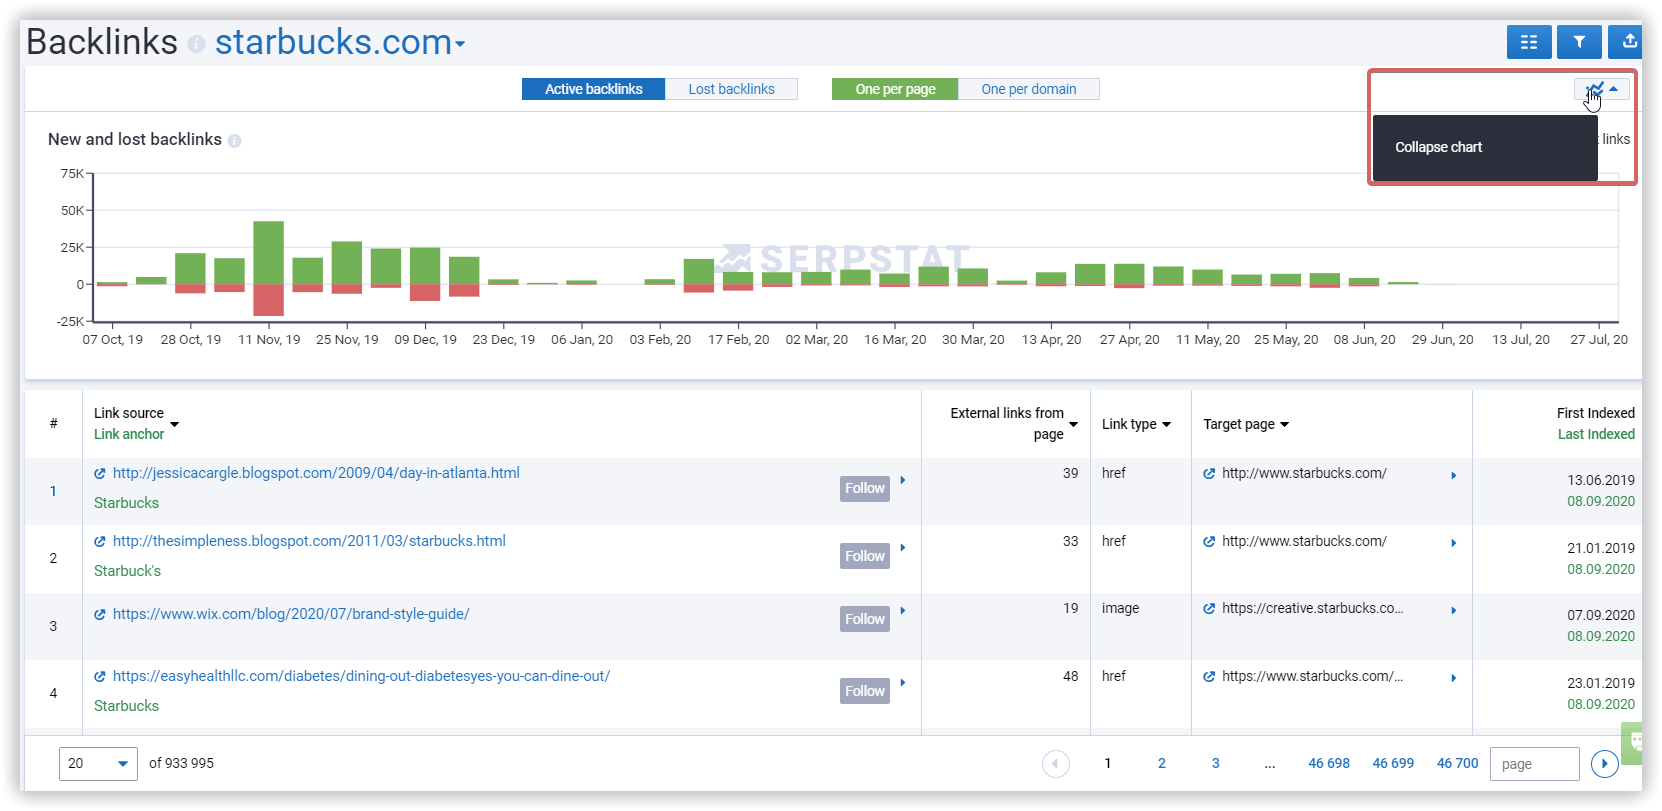1662x811 pixels.
Task: Click info icon next to New and lost backlinks
Action: click(x=234, y=141)
